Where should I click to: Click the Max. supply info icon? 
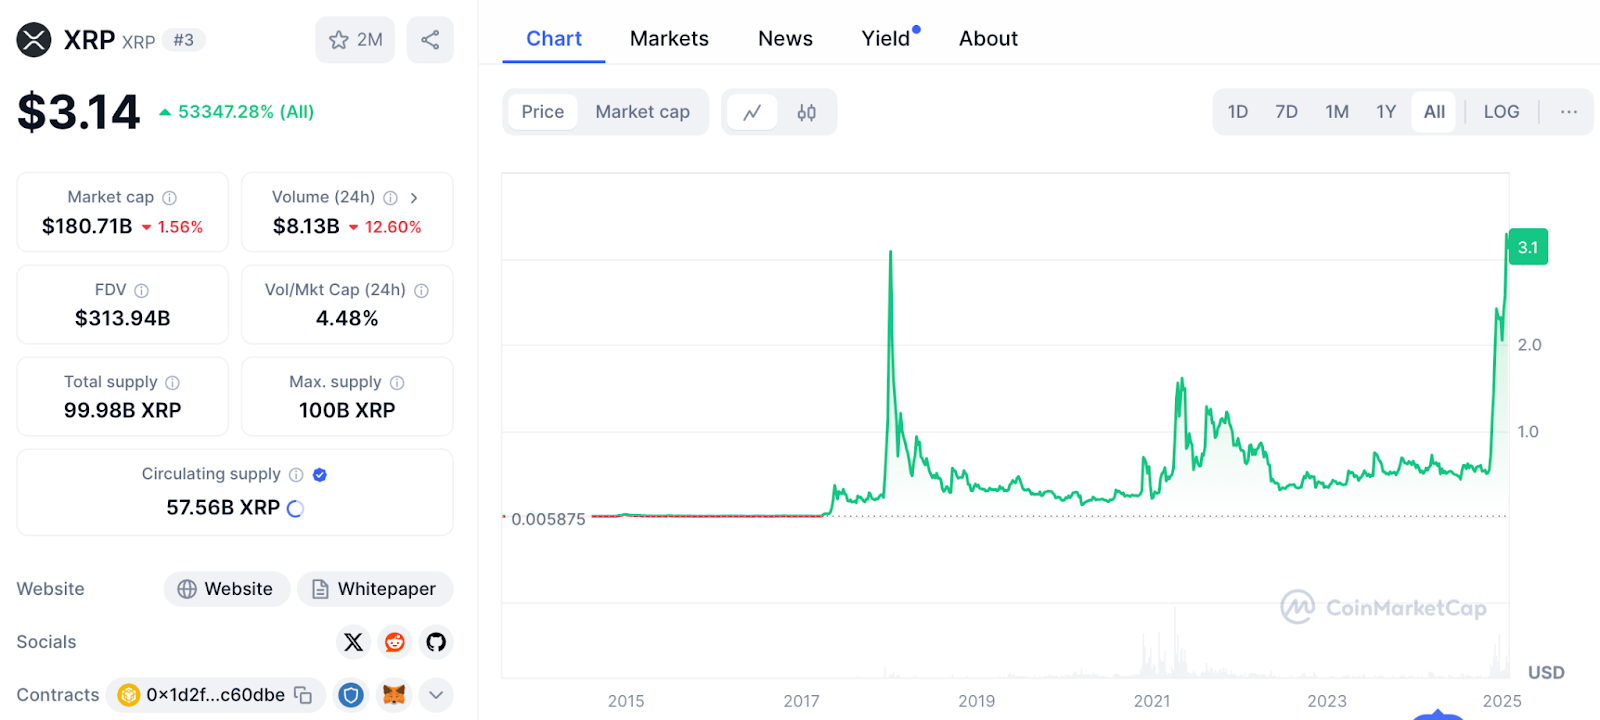tap(397, 382)
